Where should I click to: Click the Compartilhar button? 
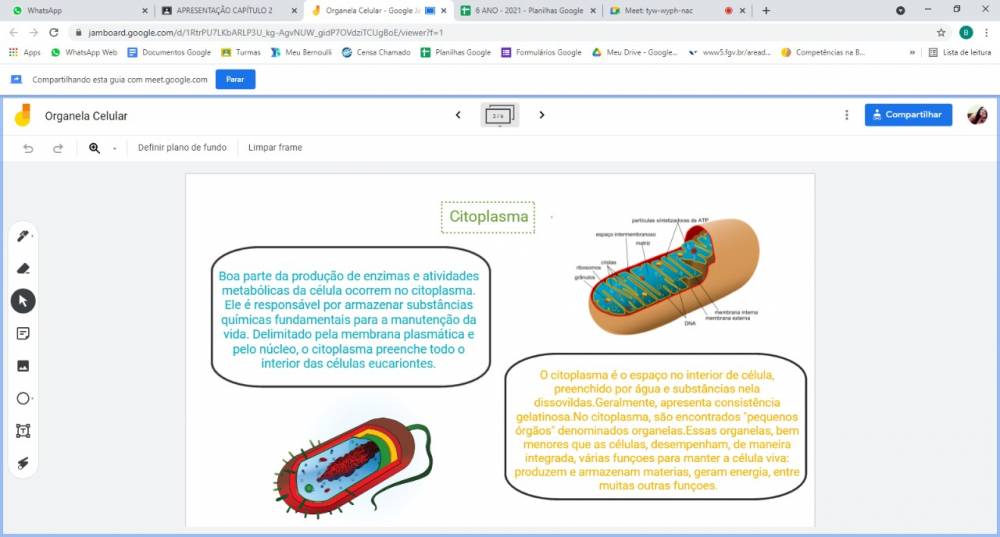(x=908, y=115)
